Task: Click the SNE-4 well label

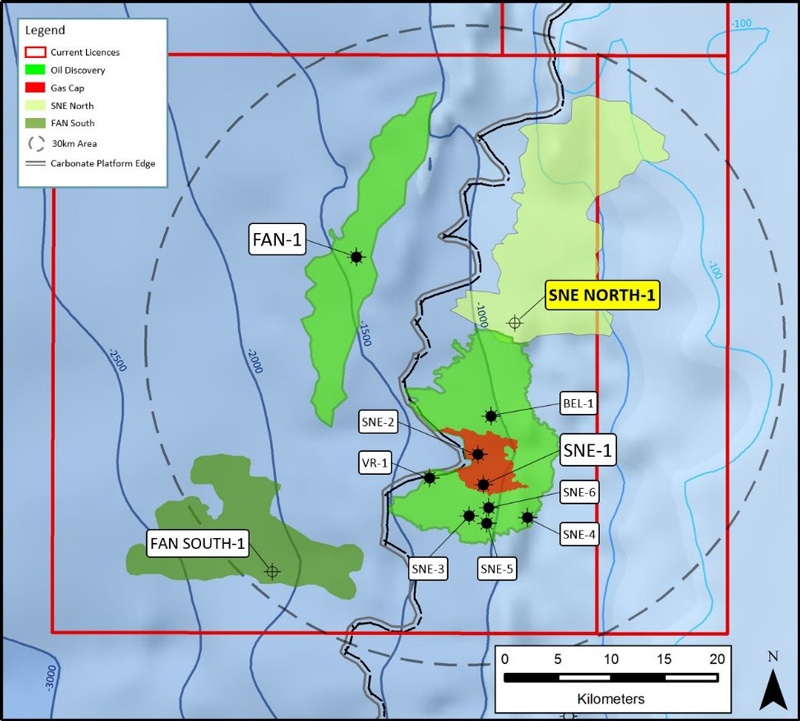Action: 579,534
